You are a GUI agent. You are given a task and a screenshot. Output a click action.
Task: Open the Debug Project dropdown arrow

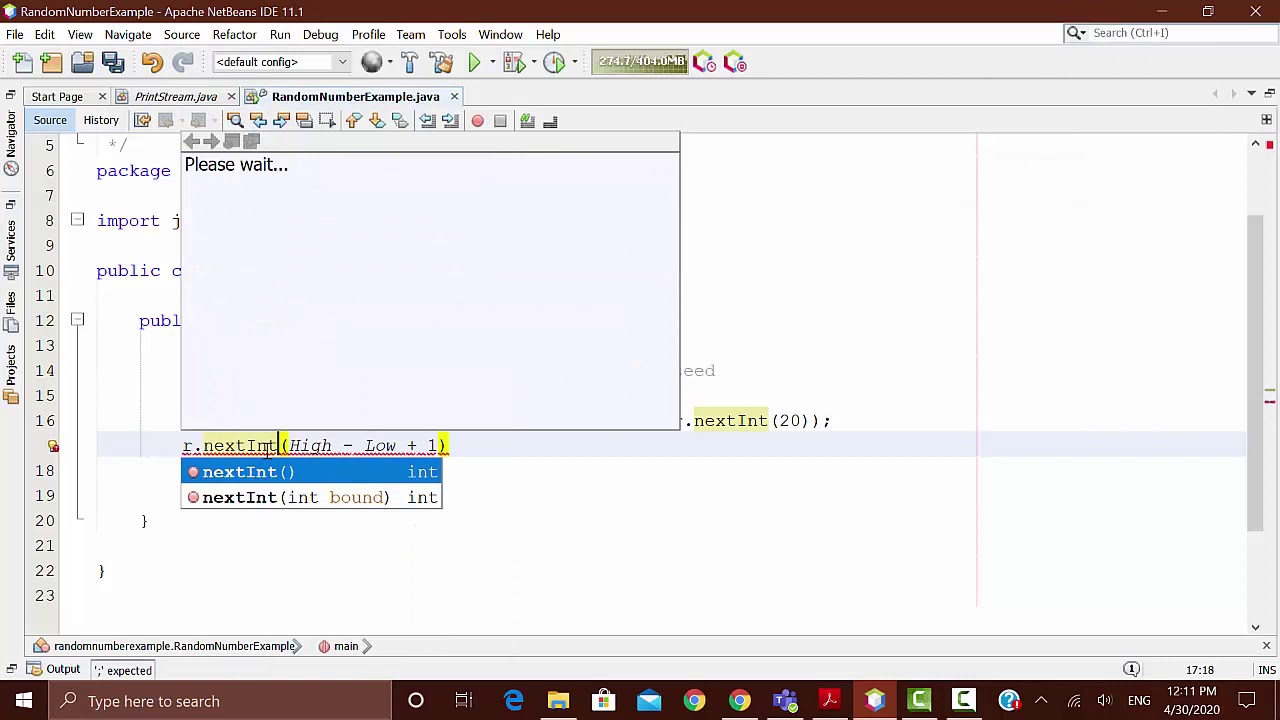click(534, 62)
